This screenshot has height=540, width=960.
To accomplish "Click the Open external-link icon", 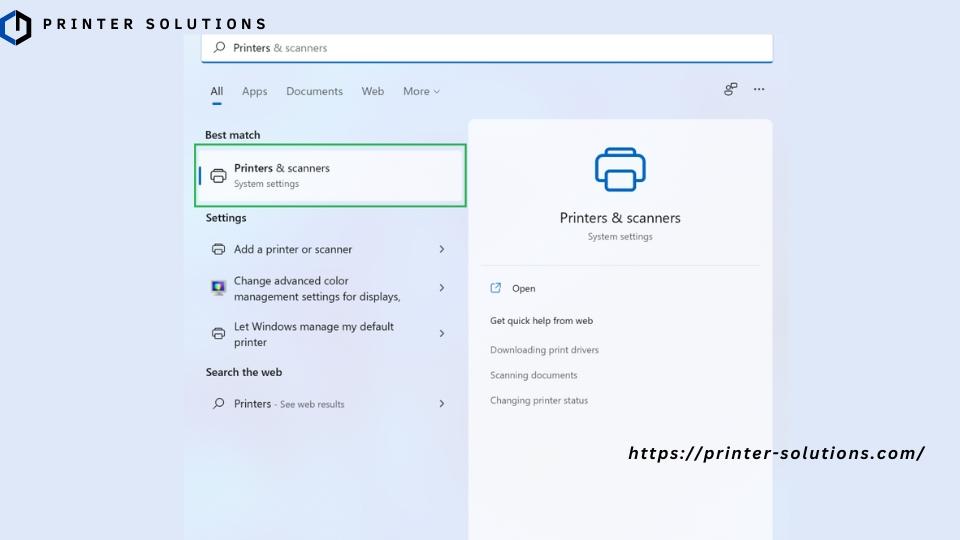I will pos(495,288).
